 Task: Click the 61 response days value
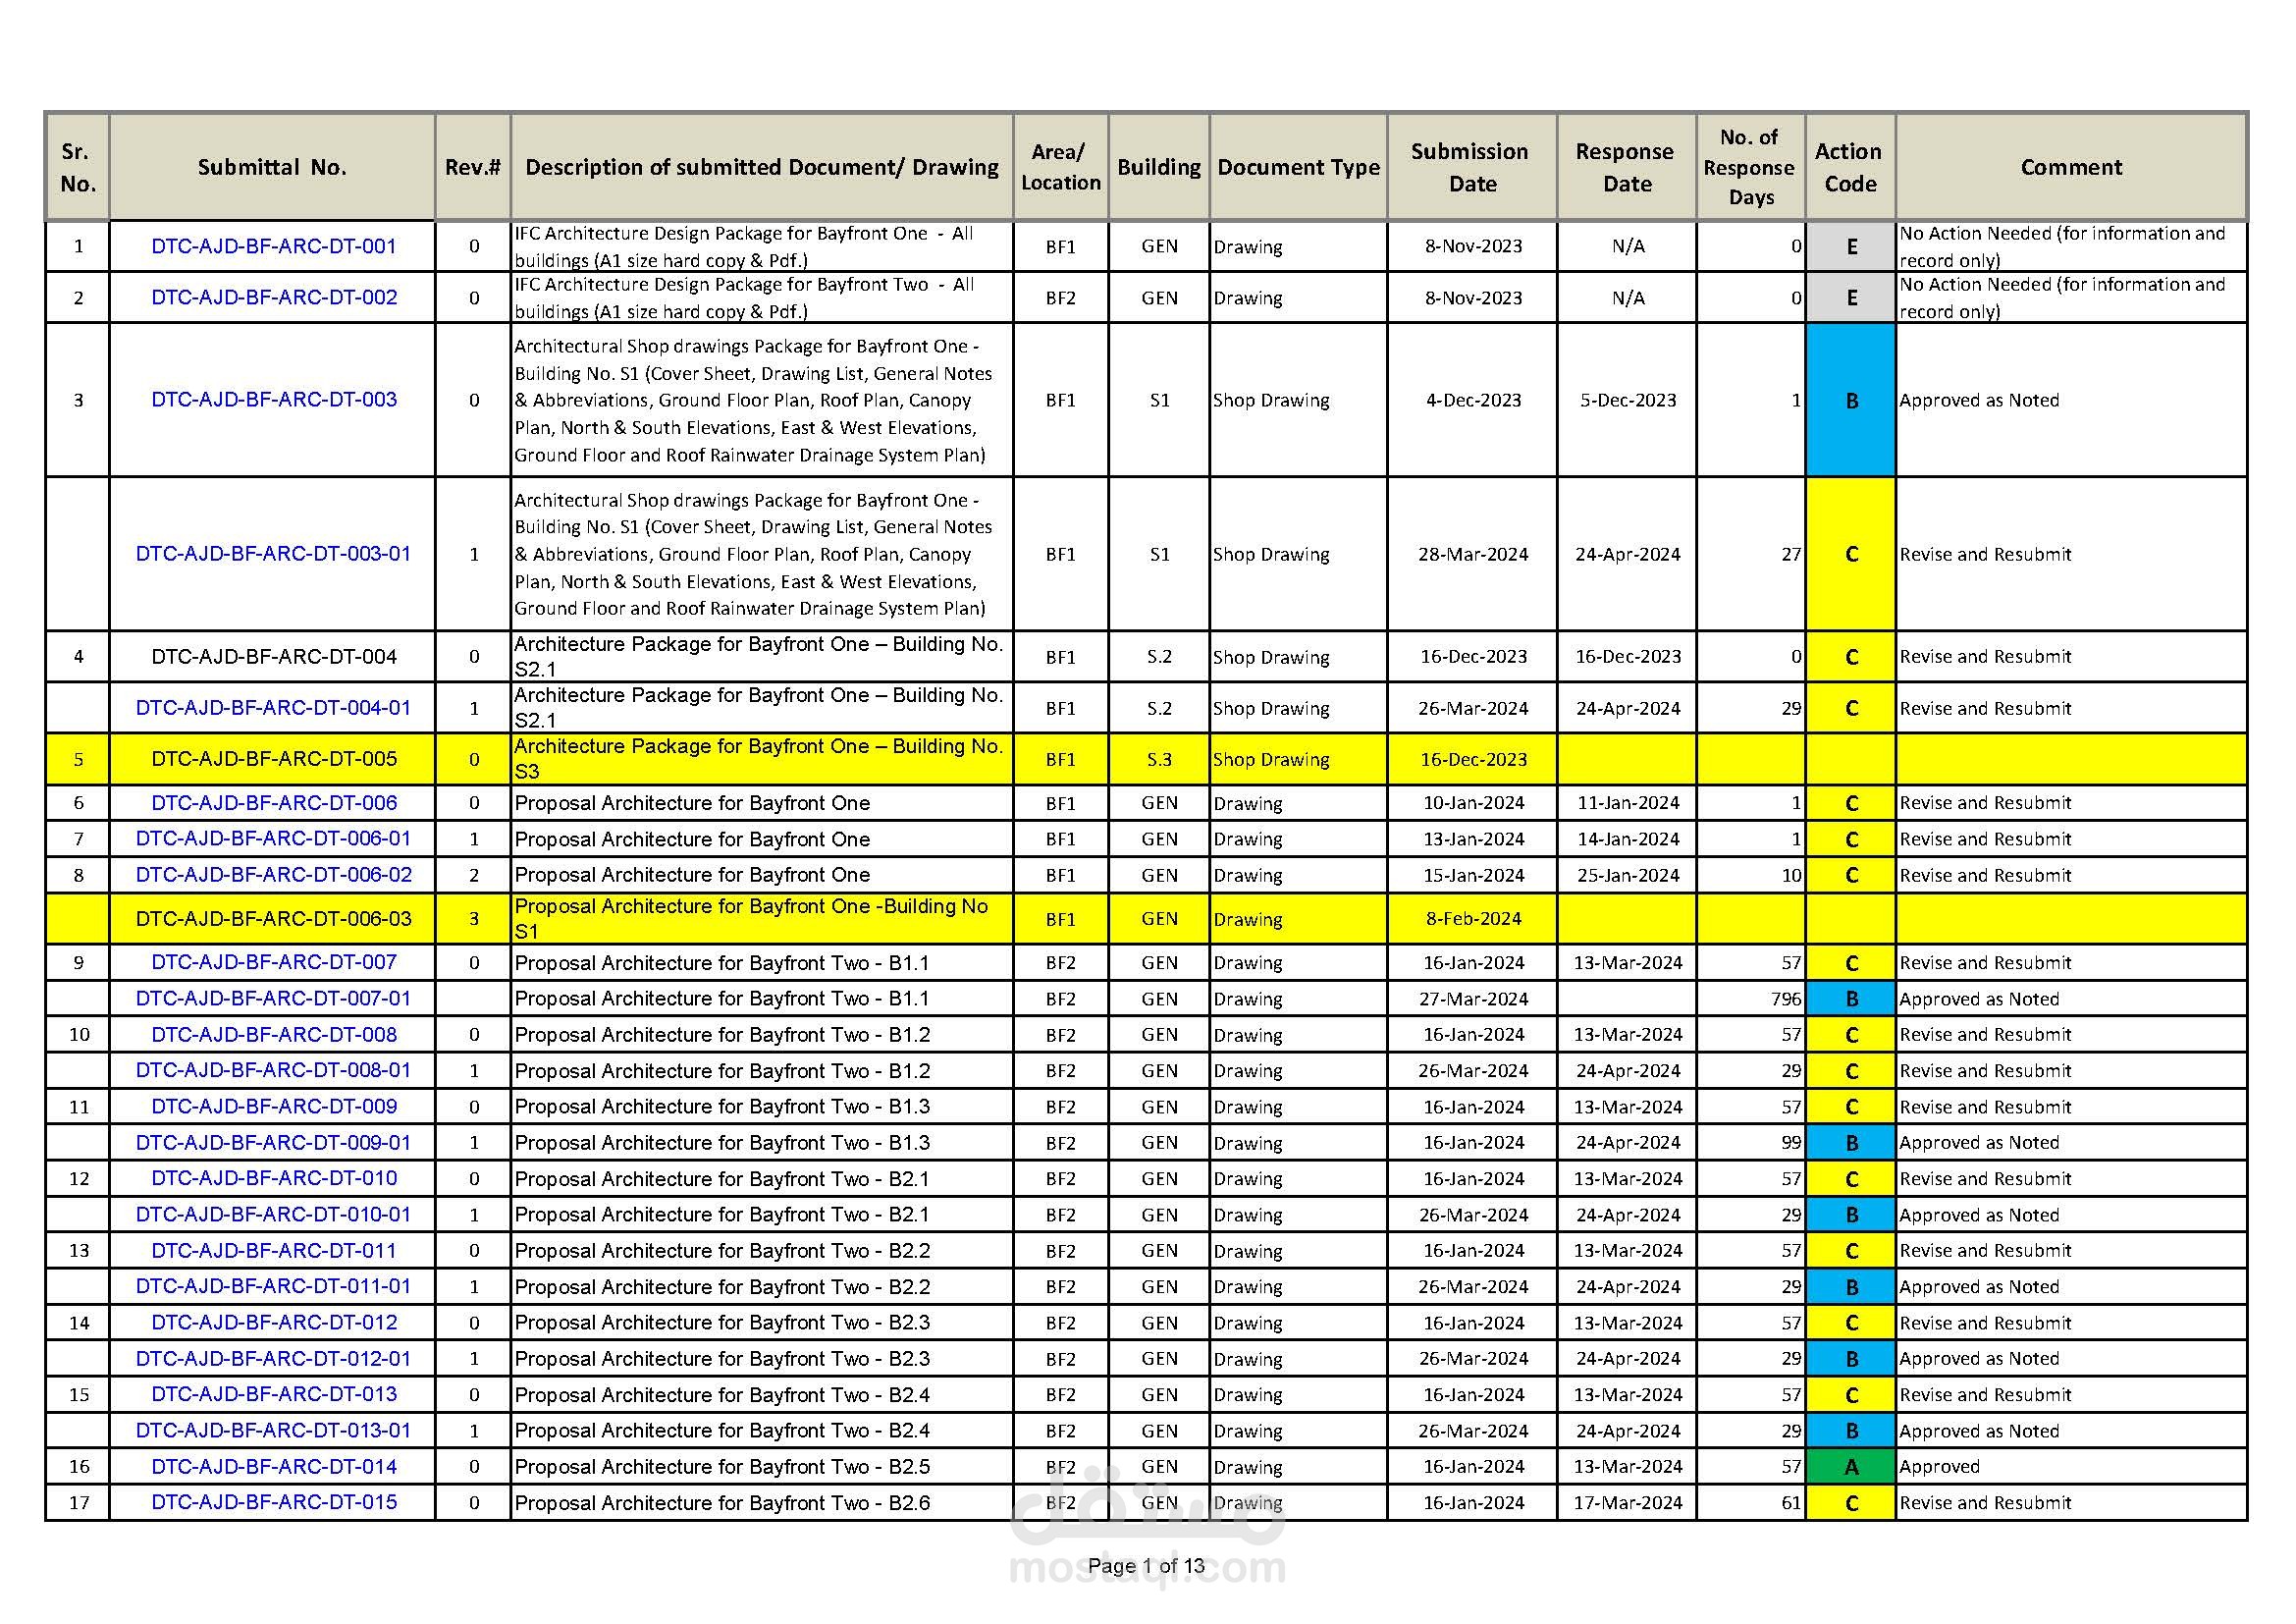point(1790,1503)
